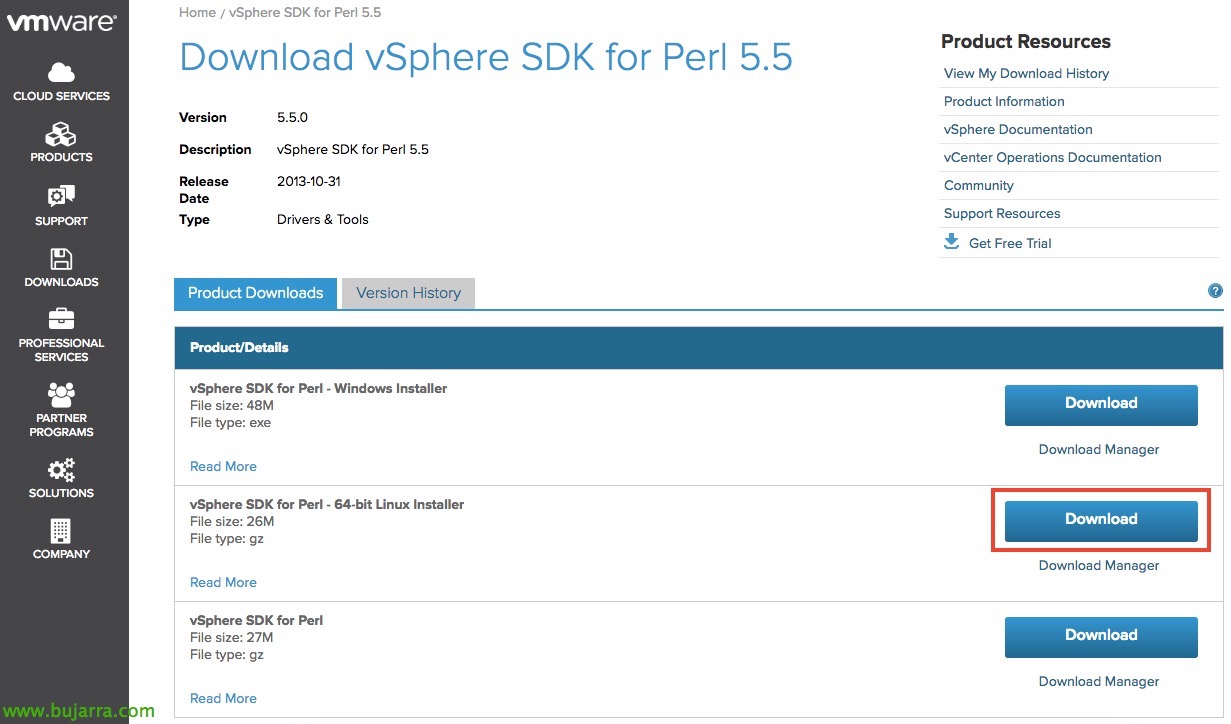Open vCenter Operations Documentation link
Image resolution: width=1231 pixels, height=724 pixels.
(1053, 158)
